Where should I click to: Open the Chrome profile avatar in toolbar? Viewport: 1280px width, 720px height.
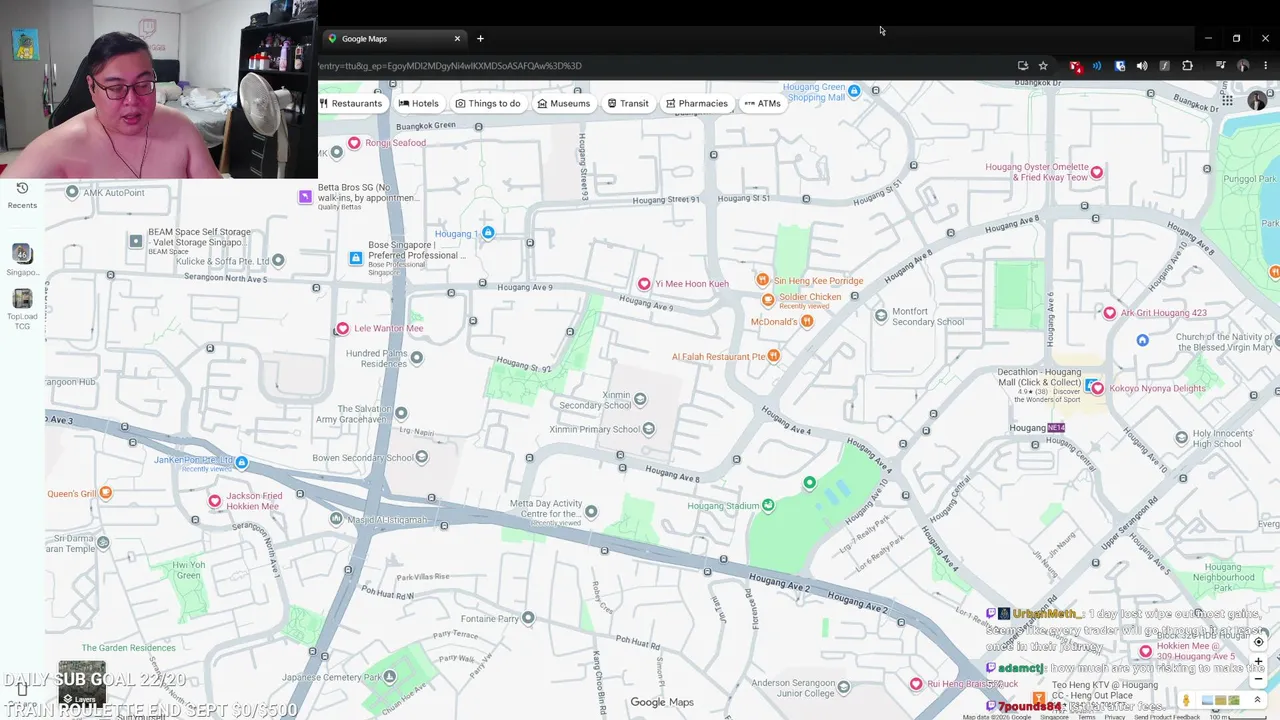(x=1243, y=66)
